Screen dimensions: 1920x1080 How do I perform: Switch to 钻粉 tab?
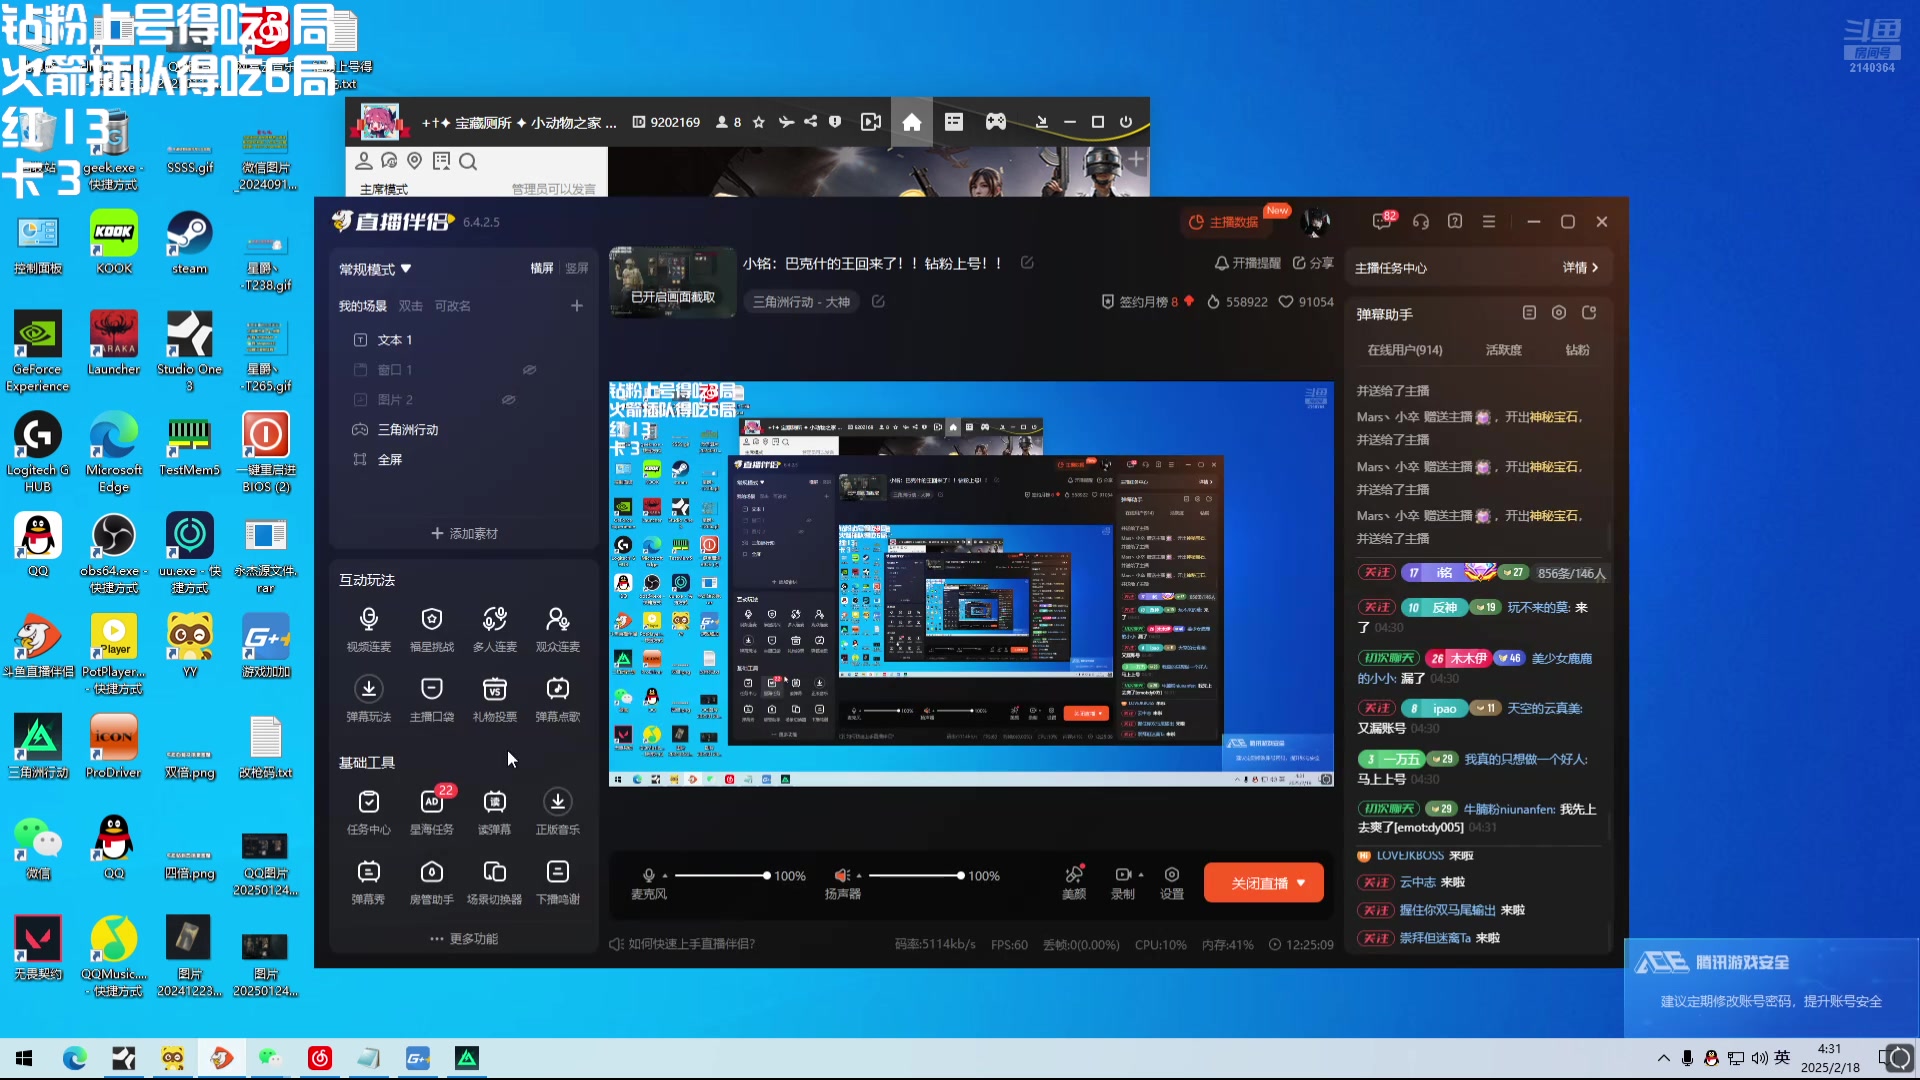pyautogui.click(x=1577, y=350)
